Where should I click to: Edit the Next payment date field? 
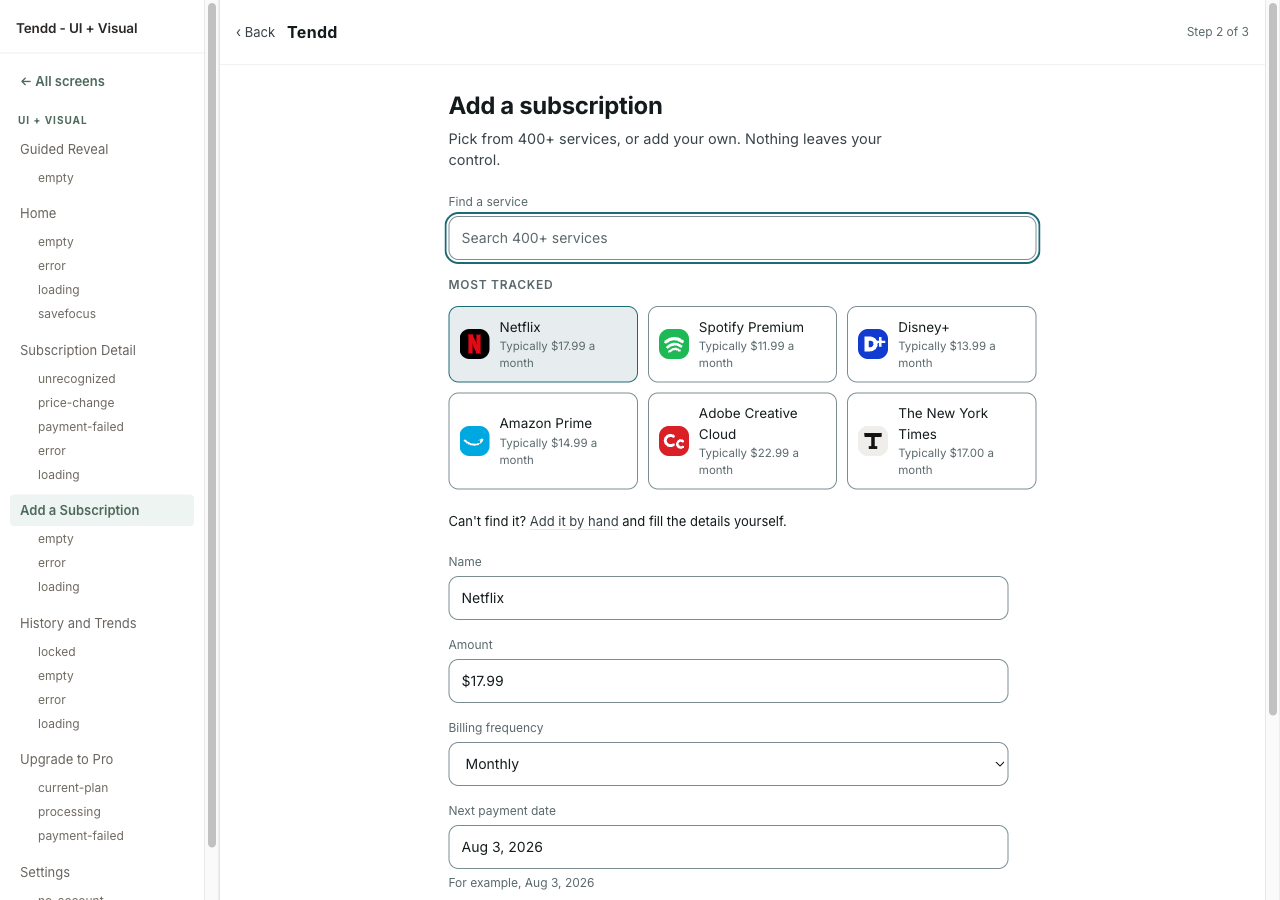[728, 847]
